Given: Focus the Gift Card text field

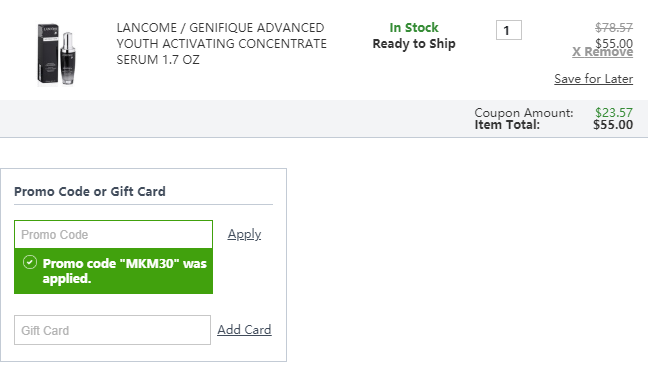Looking at the screenshot, I should tap(113, 330).
